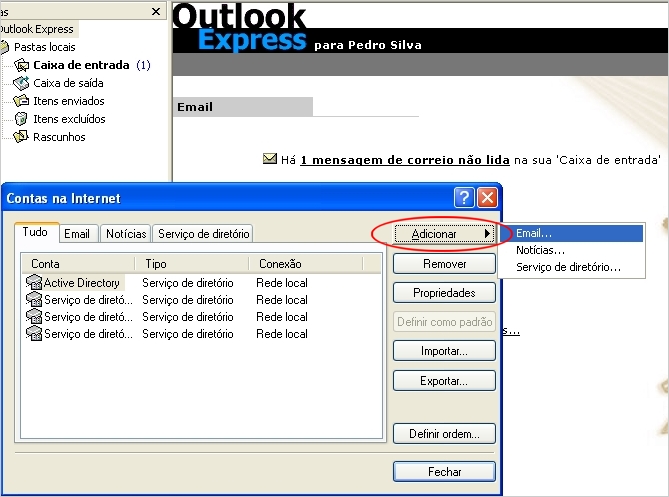Close the pane with the X button

point(156,11)
